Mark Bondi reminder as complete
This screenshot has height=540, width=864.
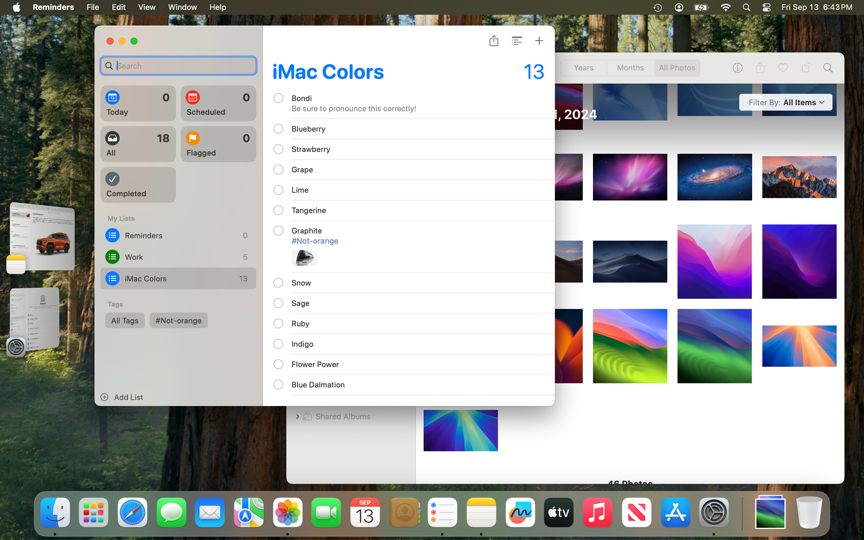click(278, 98)
